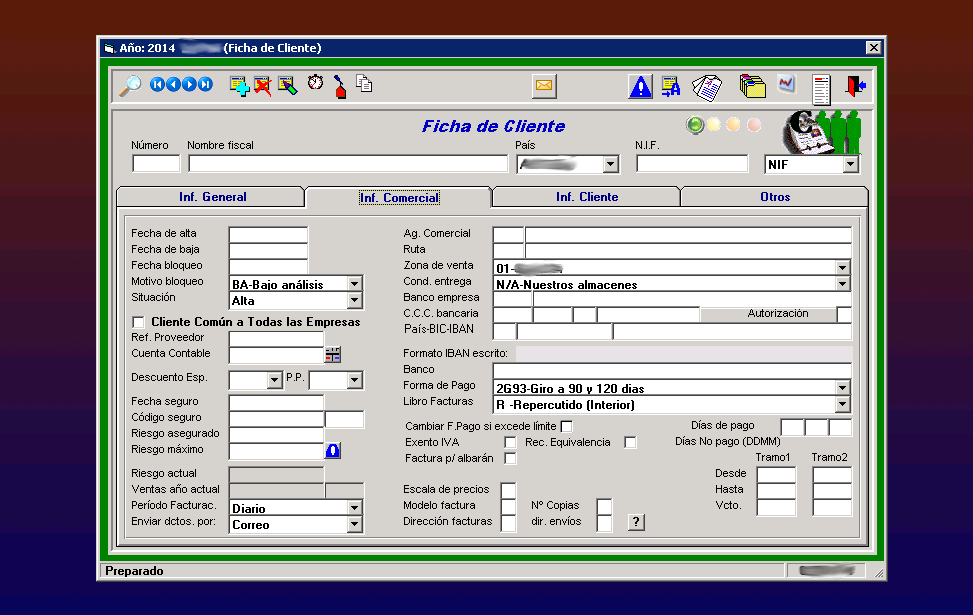Click the Número input field
This screenshot has width=973, height=615.
(156, 164)
